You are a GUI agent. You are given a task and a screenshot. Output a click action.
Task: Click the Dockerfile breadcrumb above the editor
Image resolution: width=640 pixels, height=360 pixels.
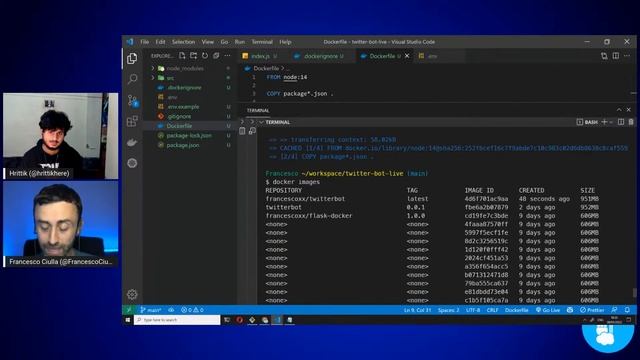pyautogui.click(x=266, y=68)
